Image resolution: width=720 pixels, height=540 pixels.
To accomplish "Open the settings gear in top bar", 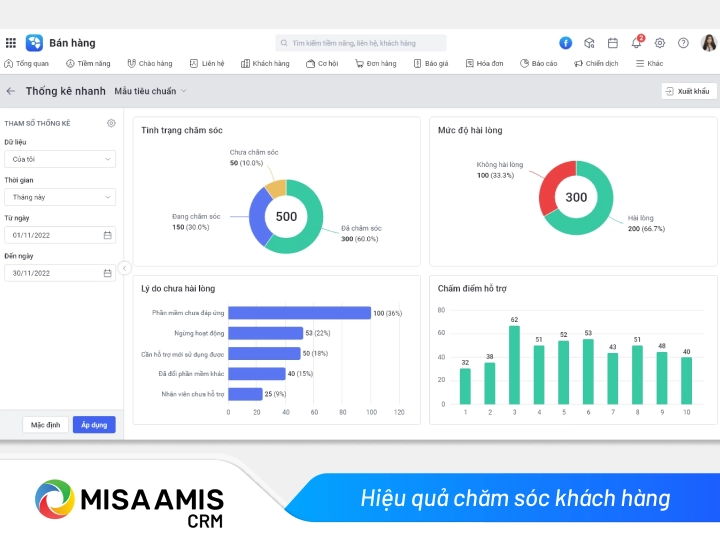I will tap(660, 43).
